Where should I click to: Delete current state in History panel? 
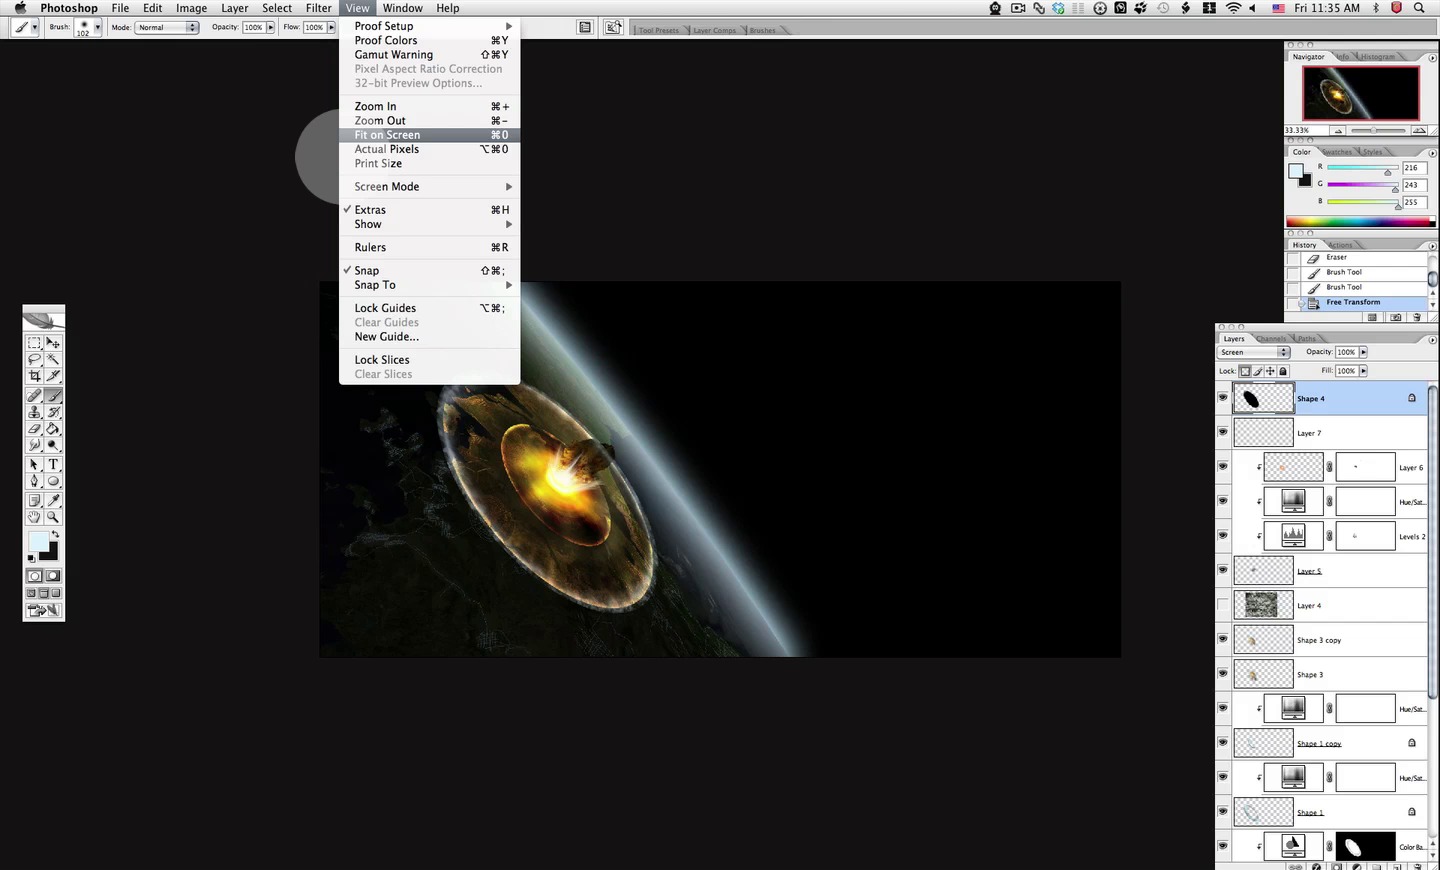click(x=1416, y=317)
